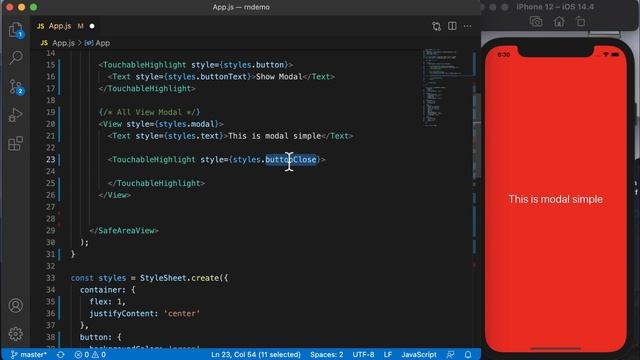Click the feedback icon in status bar
Viewport: 640px width, 360px height.
click(x=450, y=354)
